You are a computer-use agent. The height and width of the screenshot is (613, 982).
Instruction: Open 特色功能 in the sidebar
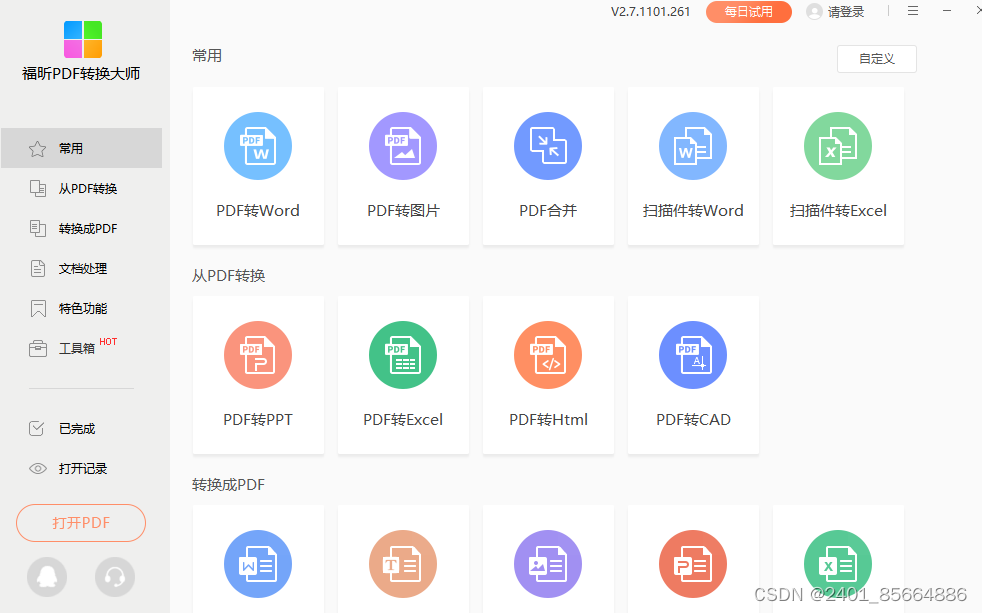81,309
